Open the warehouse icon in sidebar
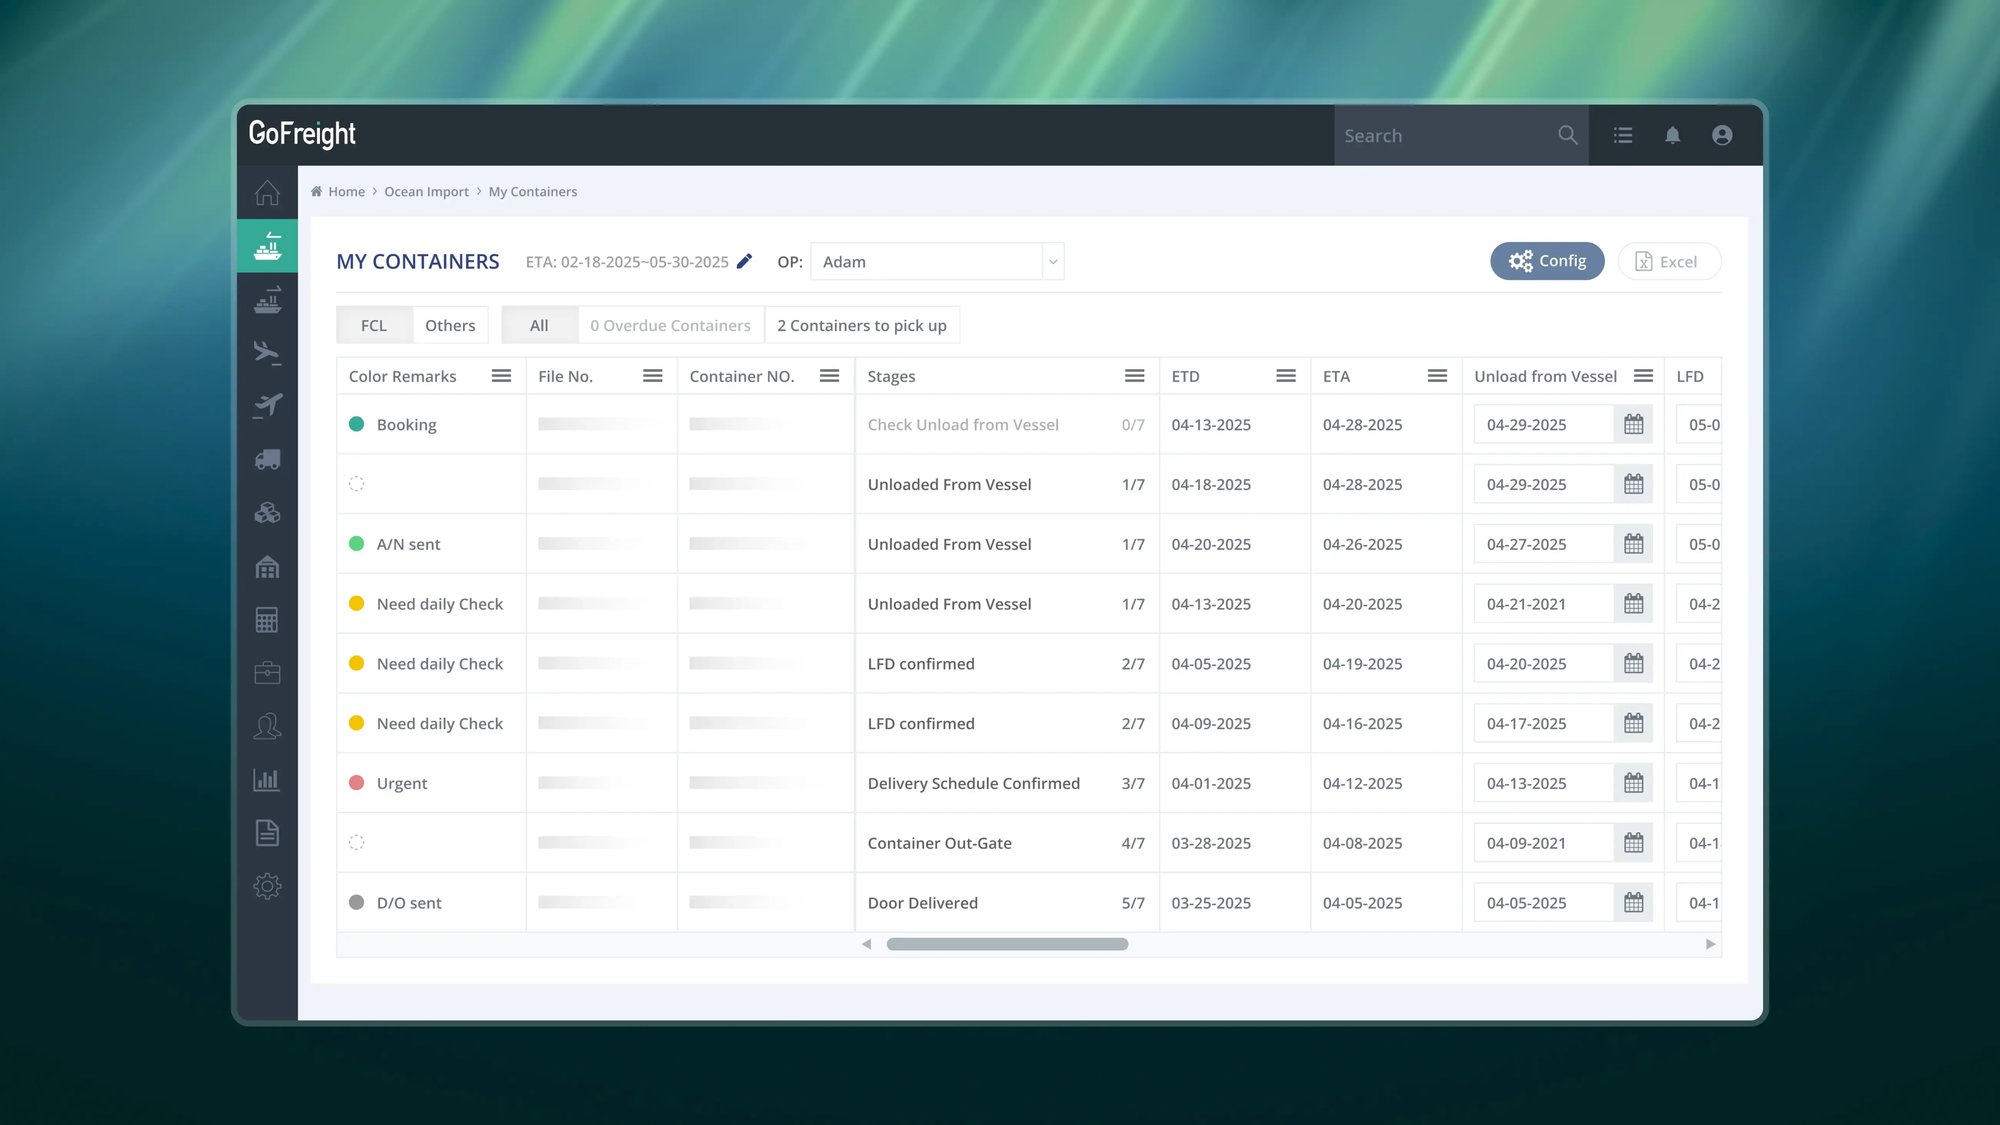The width and height of the screenshot is (2000, 1125). pyautogui.click(x=267, y=567)
